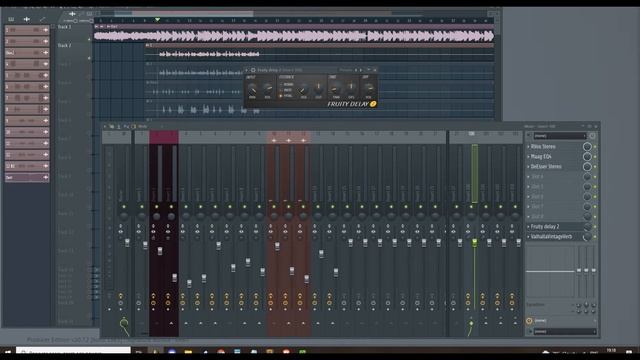
Task: Adjust the Fruity Delay input pan knob
Action: pos(252,89)
